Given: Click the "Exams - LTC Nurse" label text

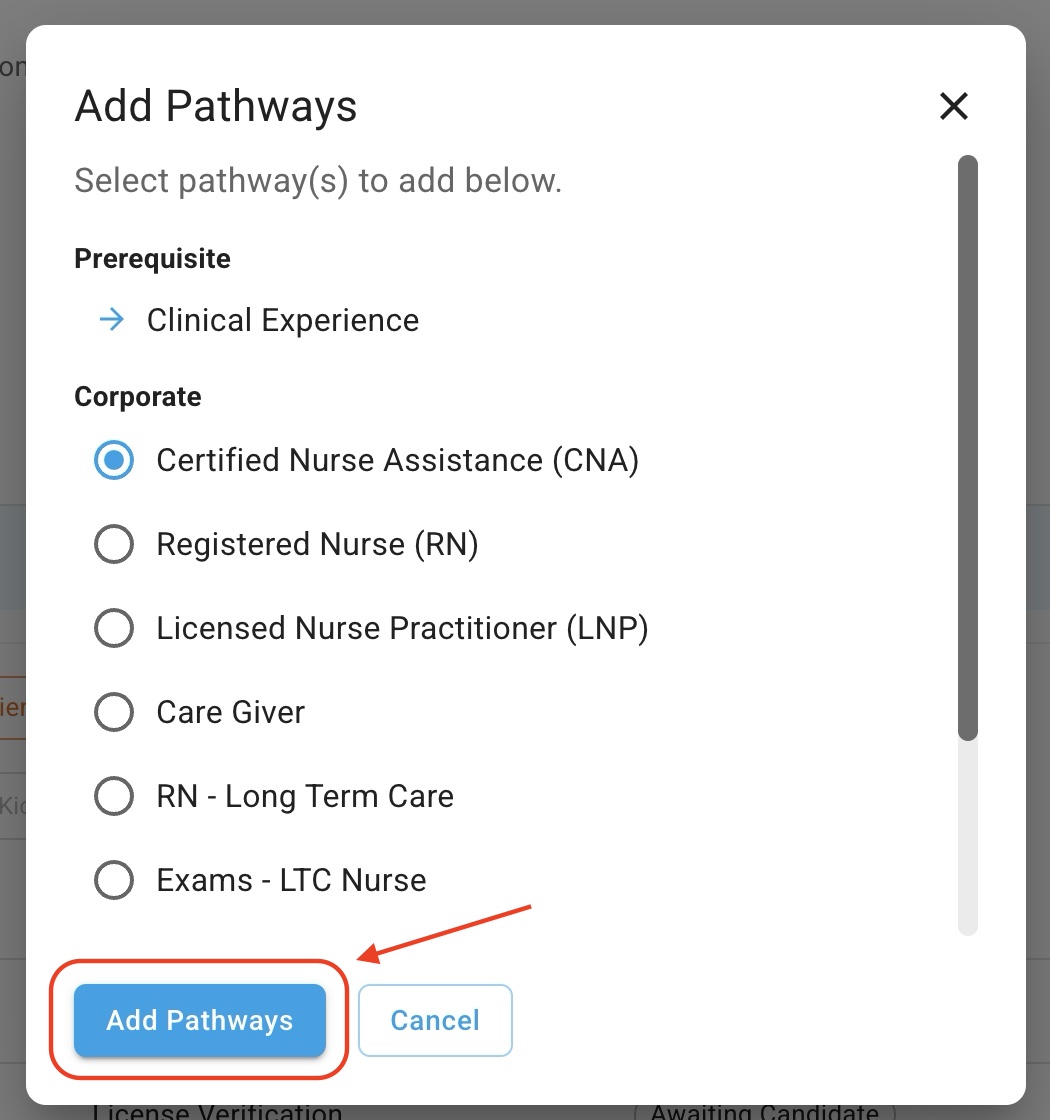Looking at the screenshot, I should point(291,880).
